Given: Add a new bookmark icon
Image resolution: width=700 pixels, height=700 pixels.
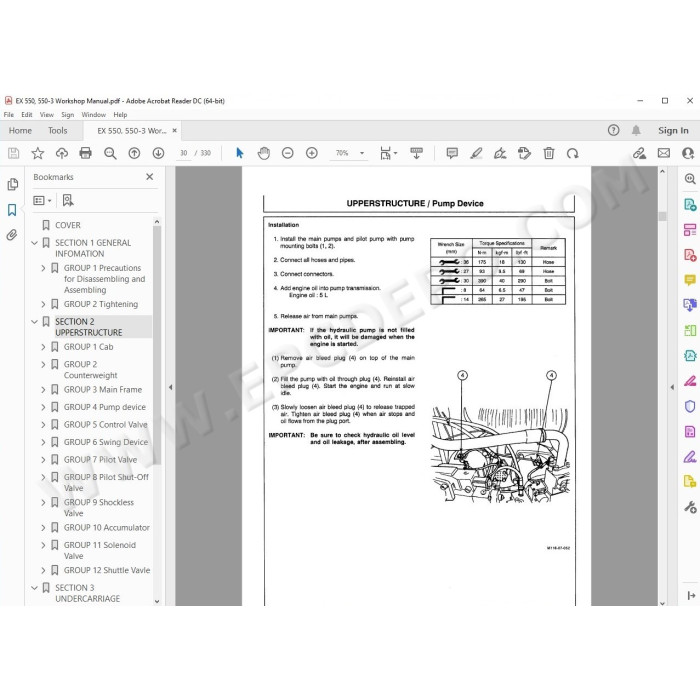Looking at the screenshot, I should tap(68, 200).
